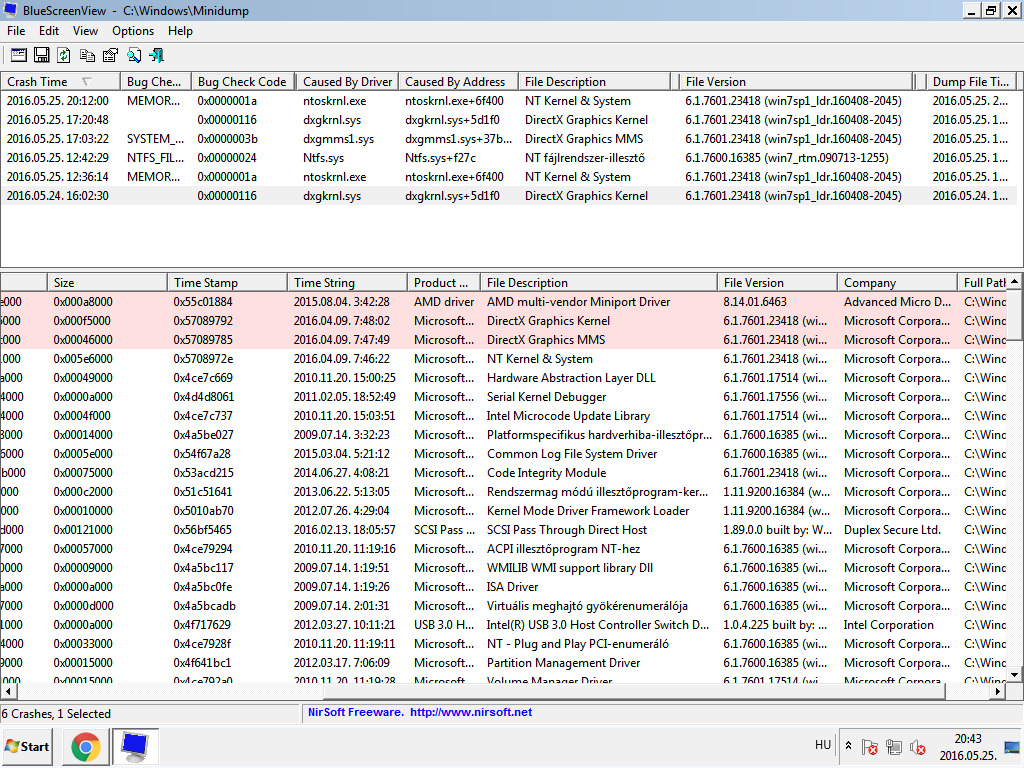Open the Options menu
1024x768 pixels.
click(x=133, y=31)
